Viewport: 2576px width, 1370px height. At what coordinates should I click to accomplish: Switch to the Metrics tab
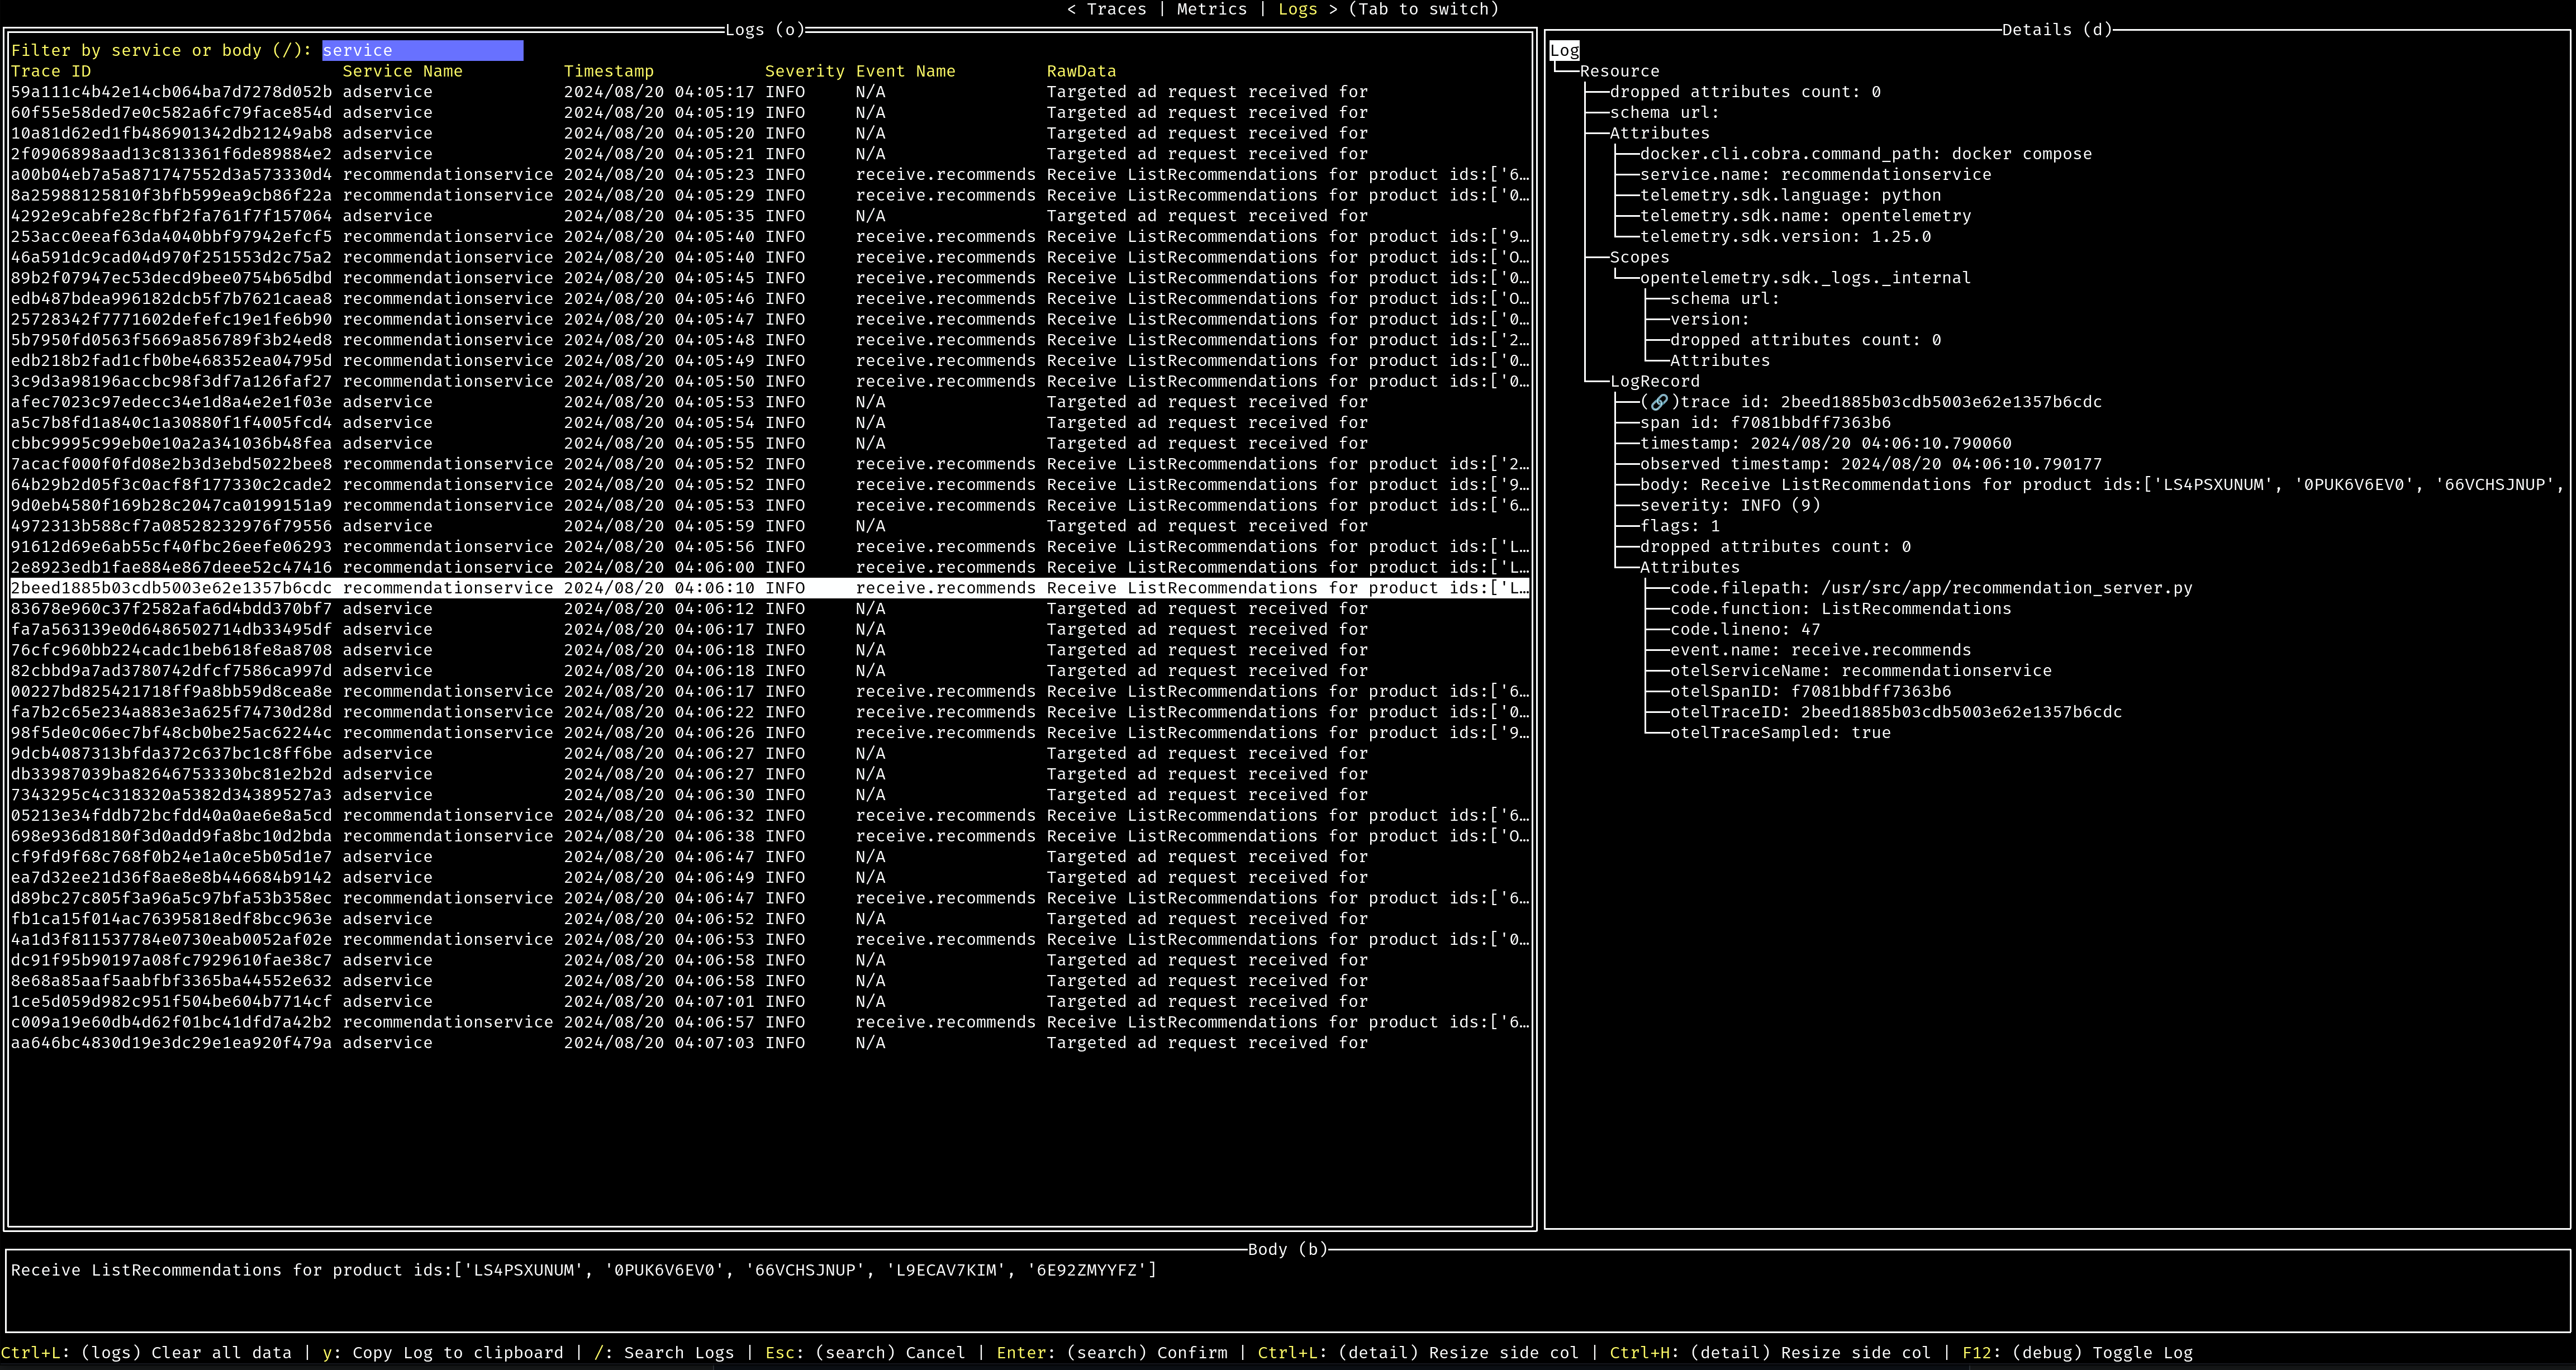pyautogui.click(x=1211, y=9)
